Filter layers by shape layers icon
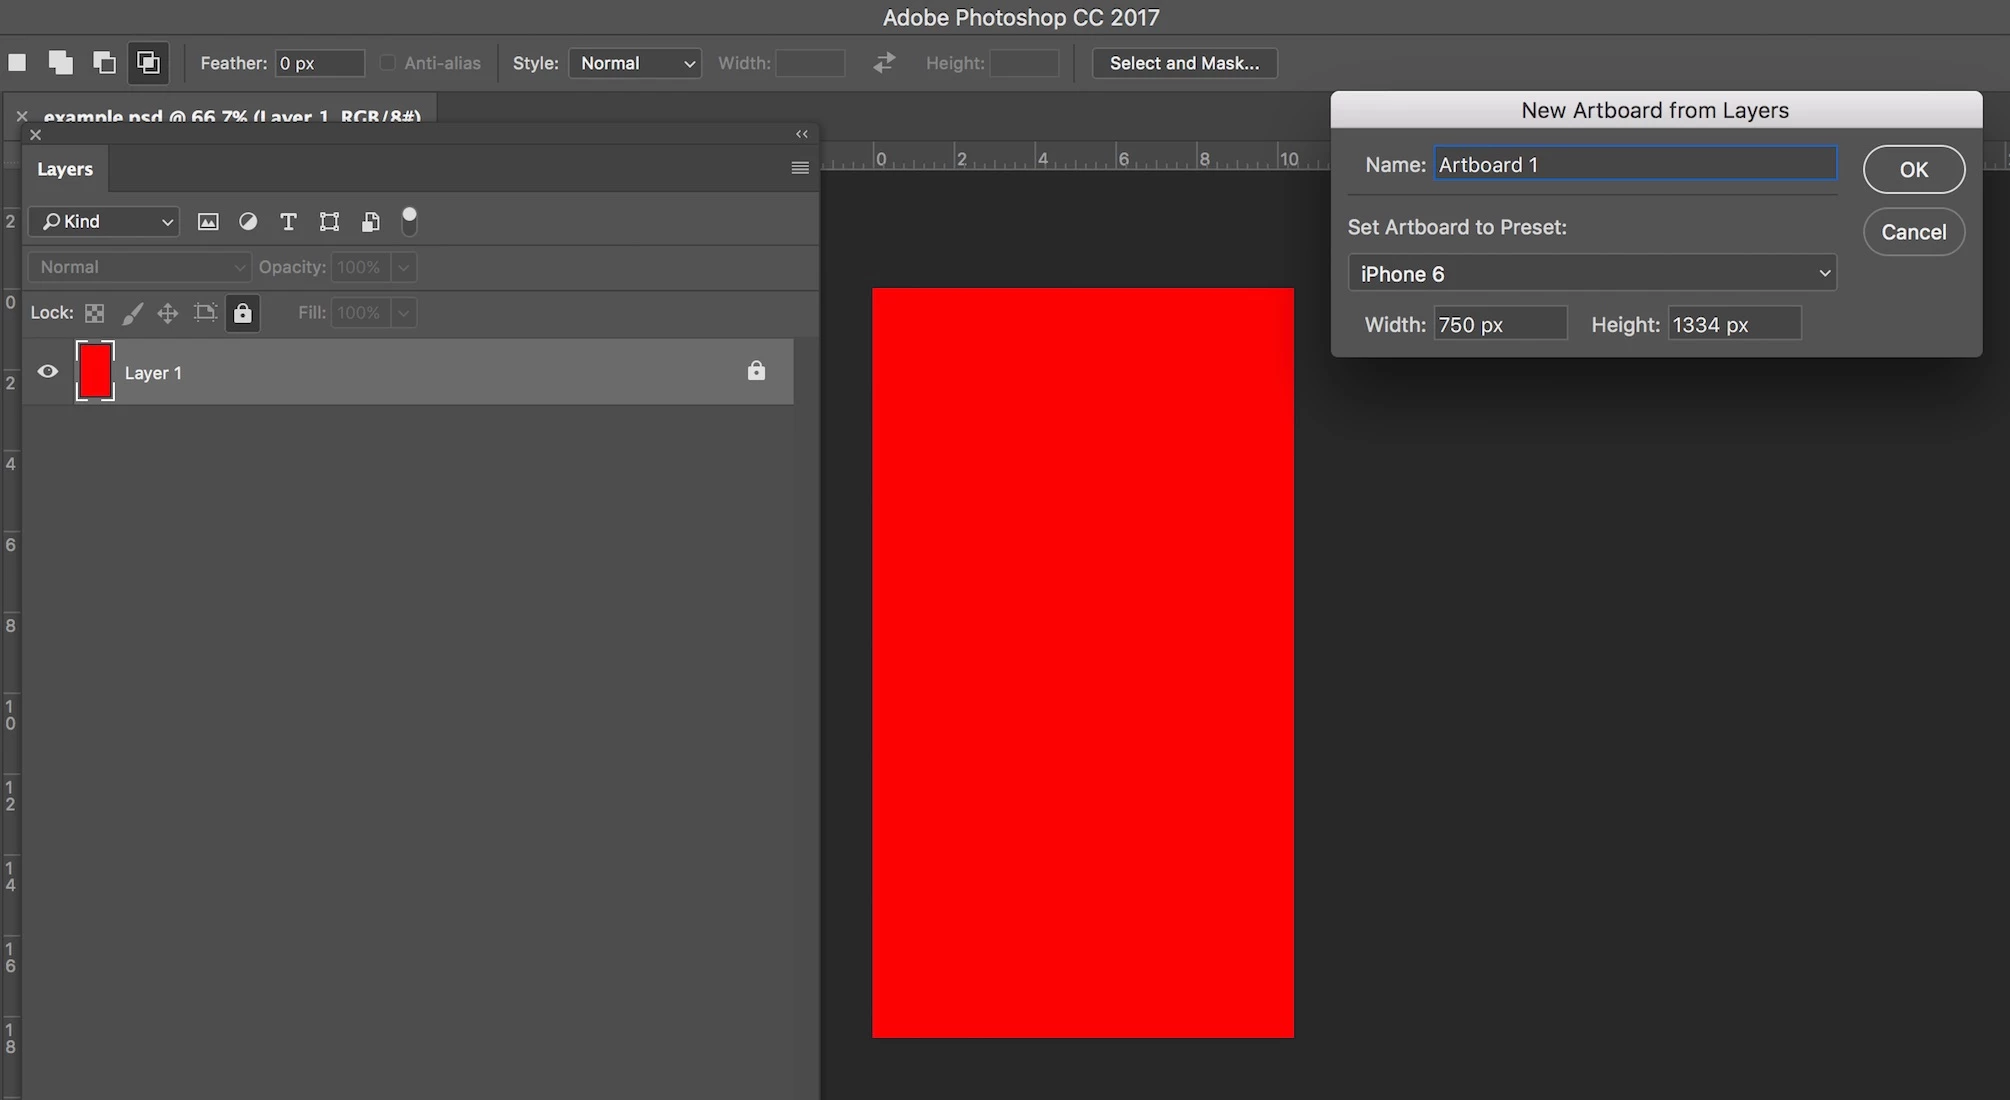This screenshot has height=1100, width=2010. tap(329, 222)
